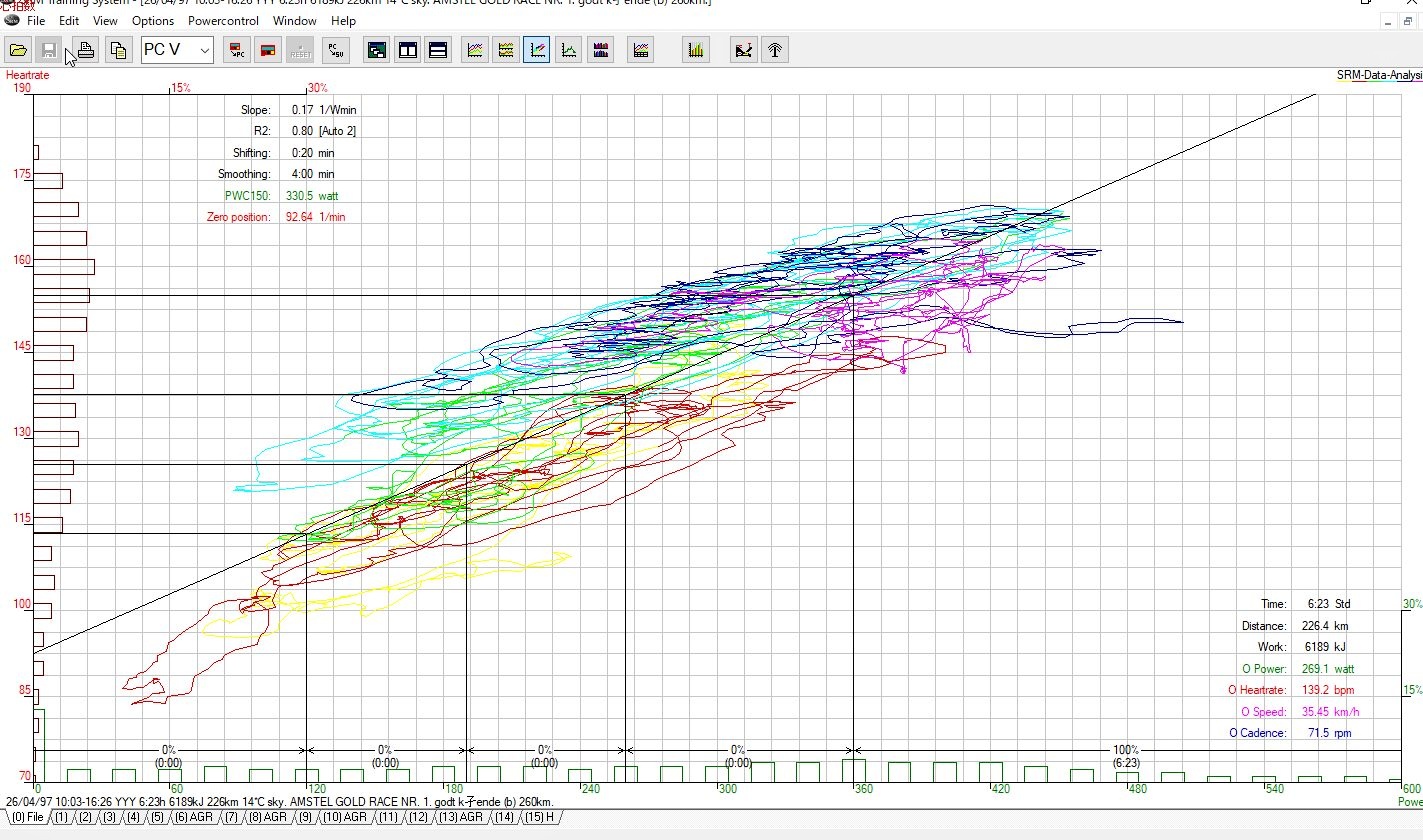Open a file with the folder icon
Image resolution: width=1423 pixels, height=840 pixels.
tap(18, 50)
